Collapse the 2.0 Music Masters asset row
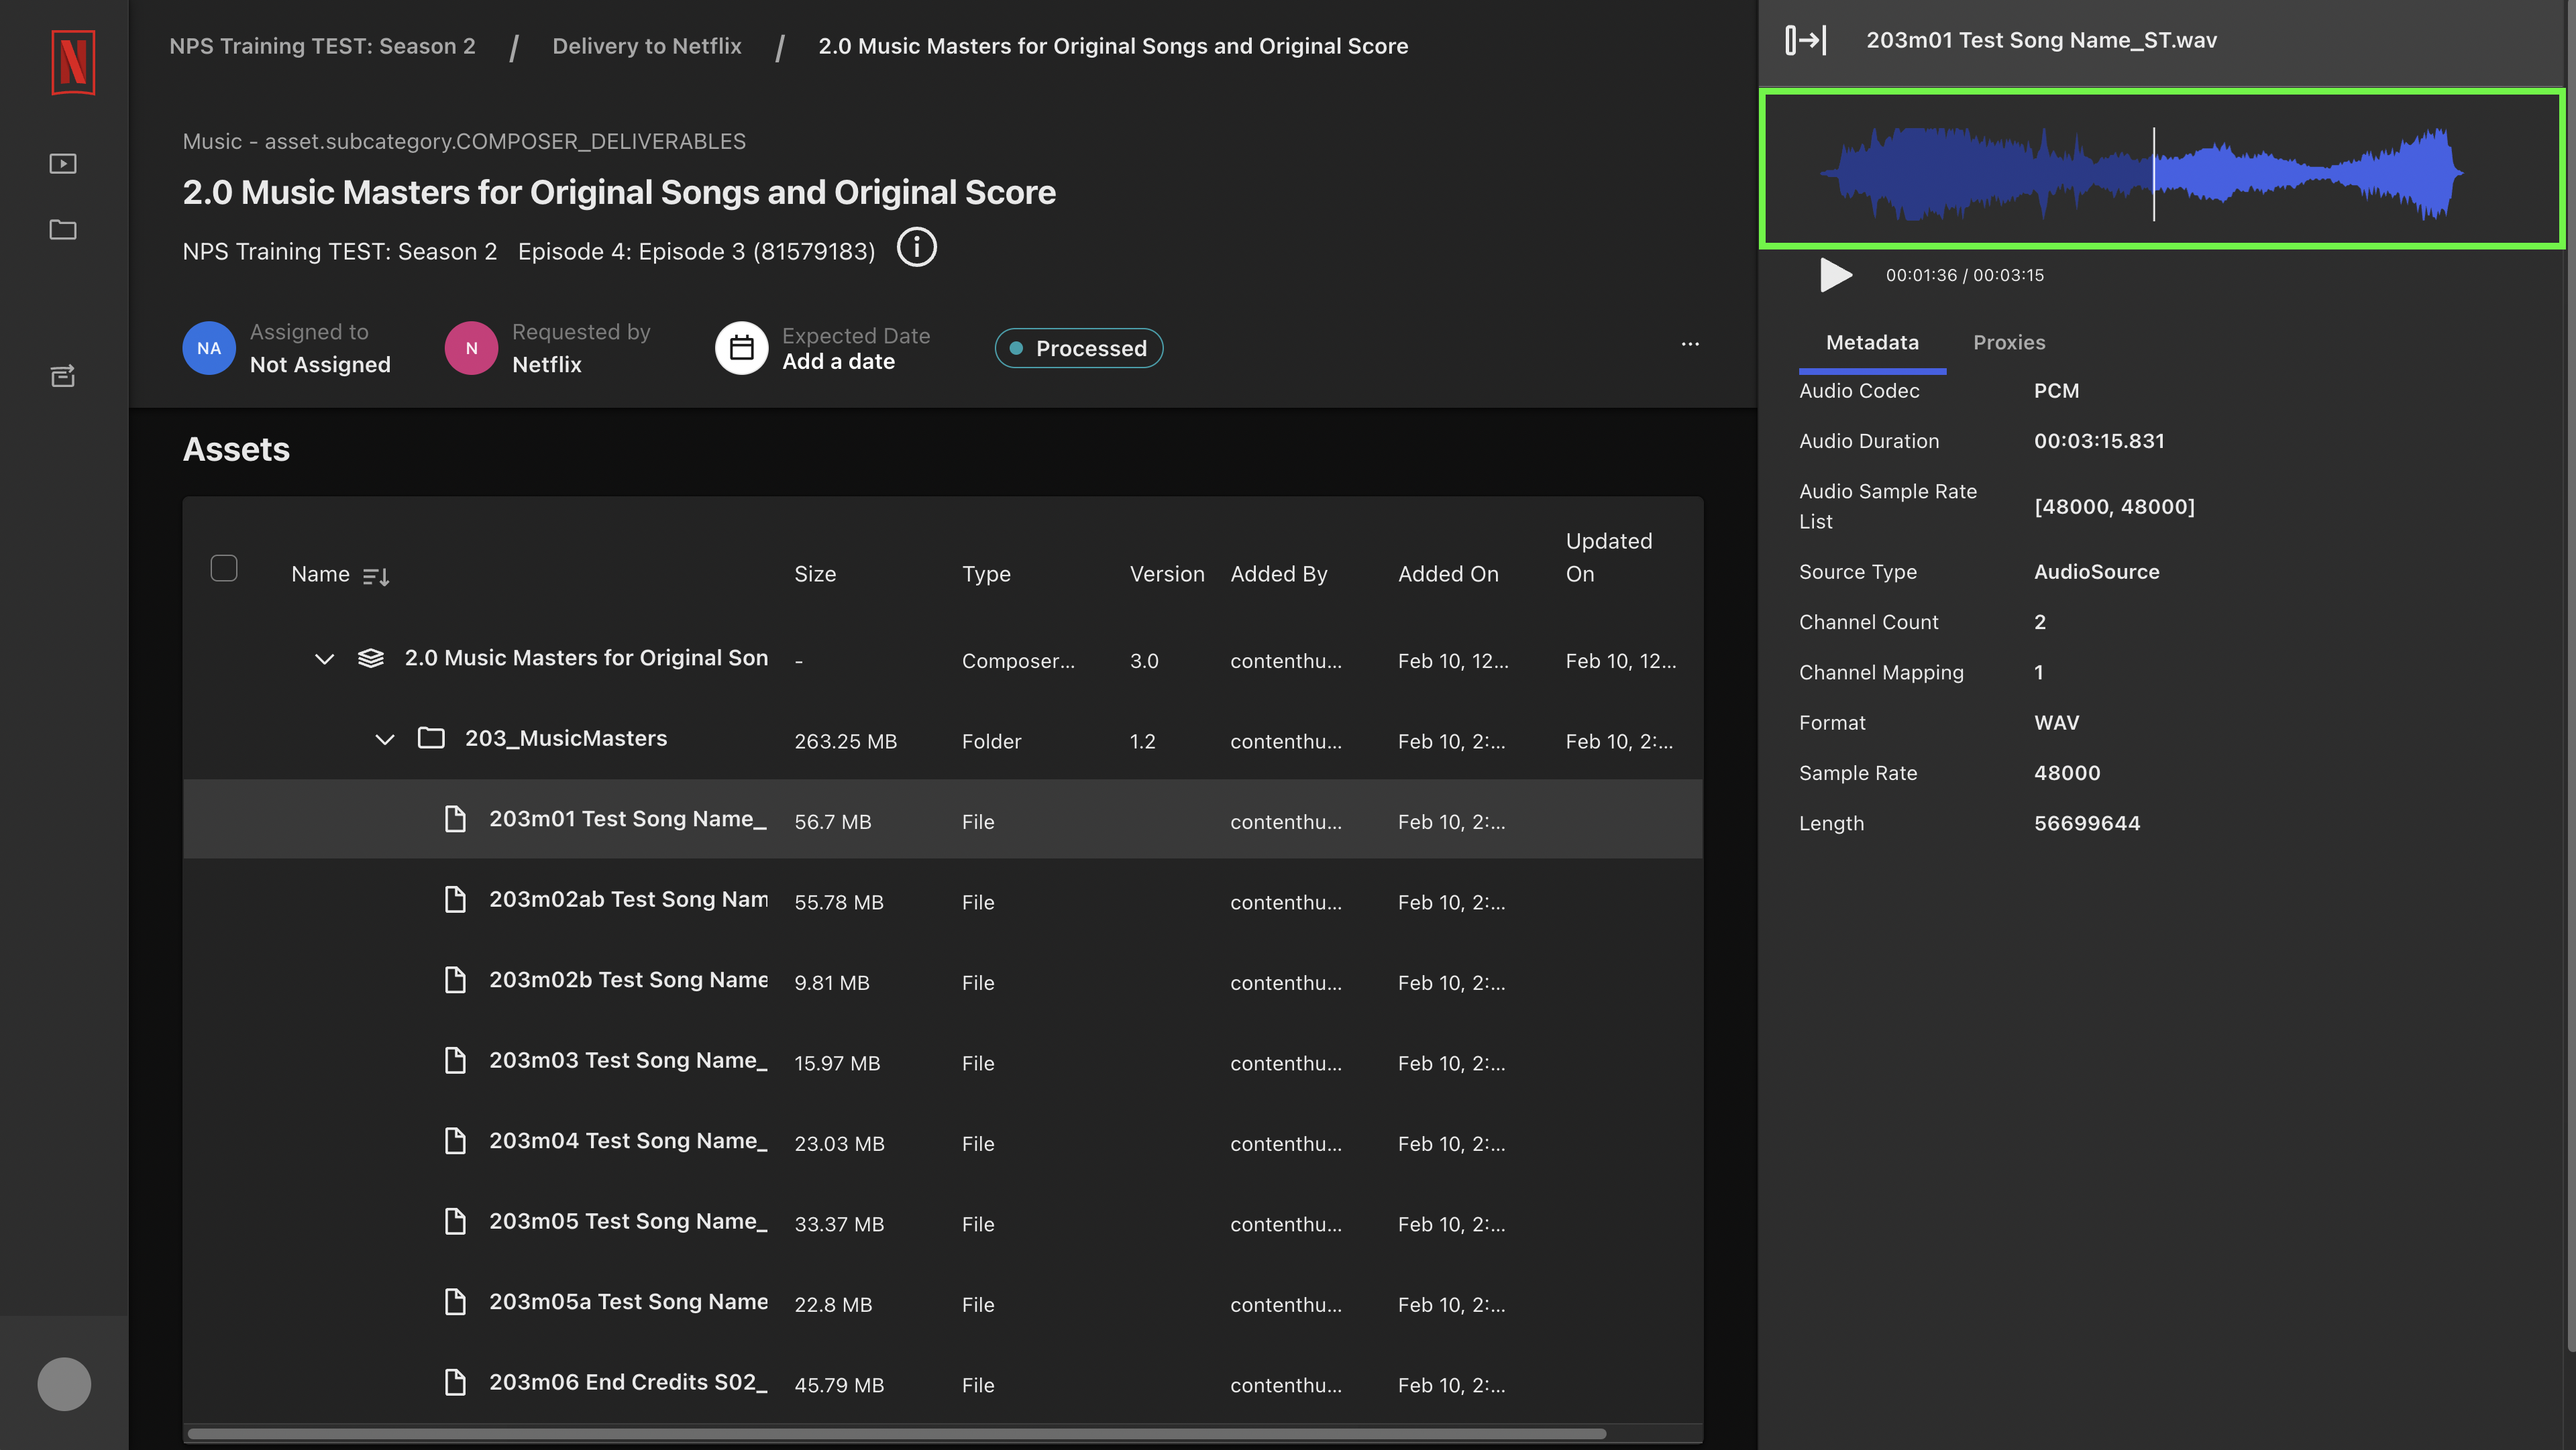The width and height of the screenshot is (2576, 1450). [324, 659]
